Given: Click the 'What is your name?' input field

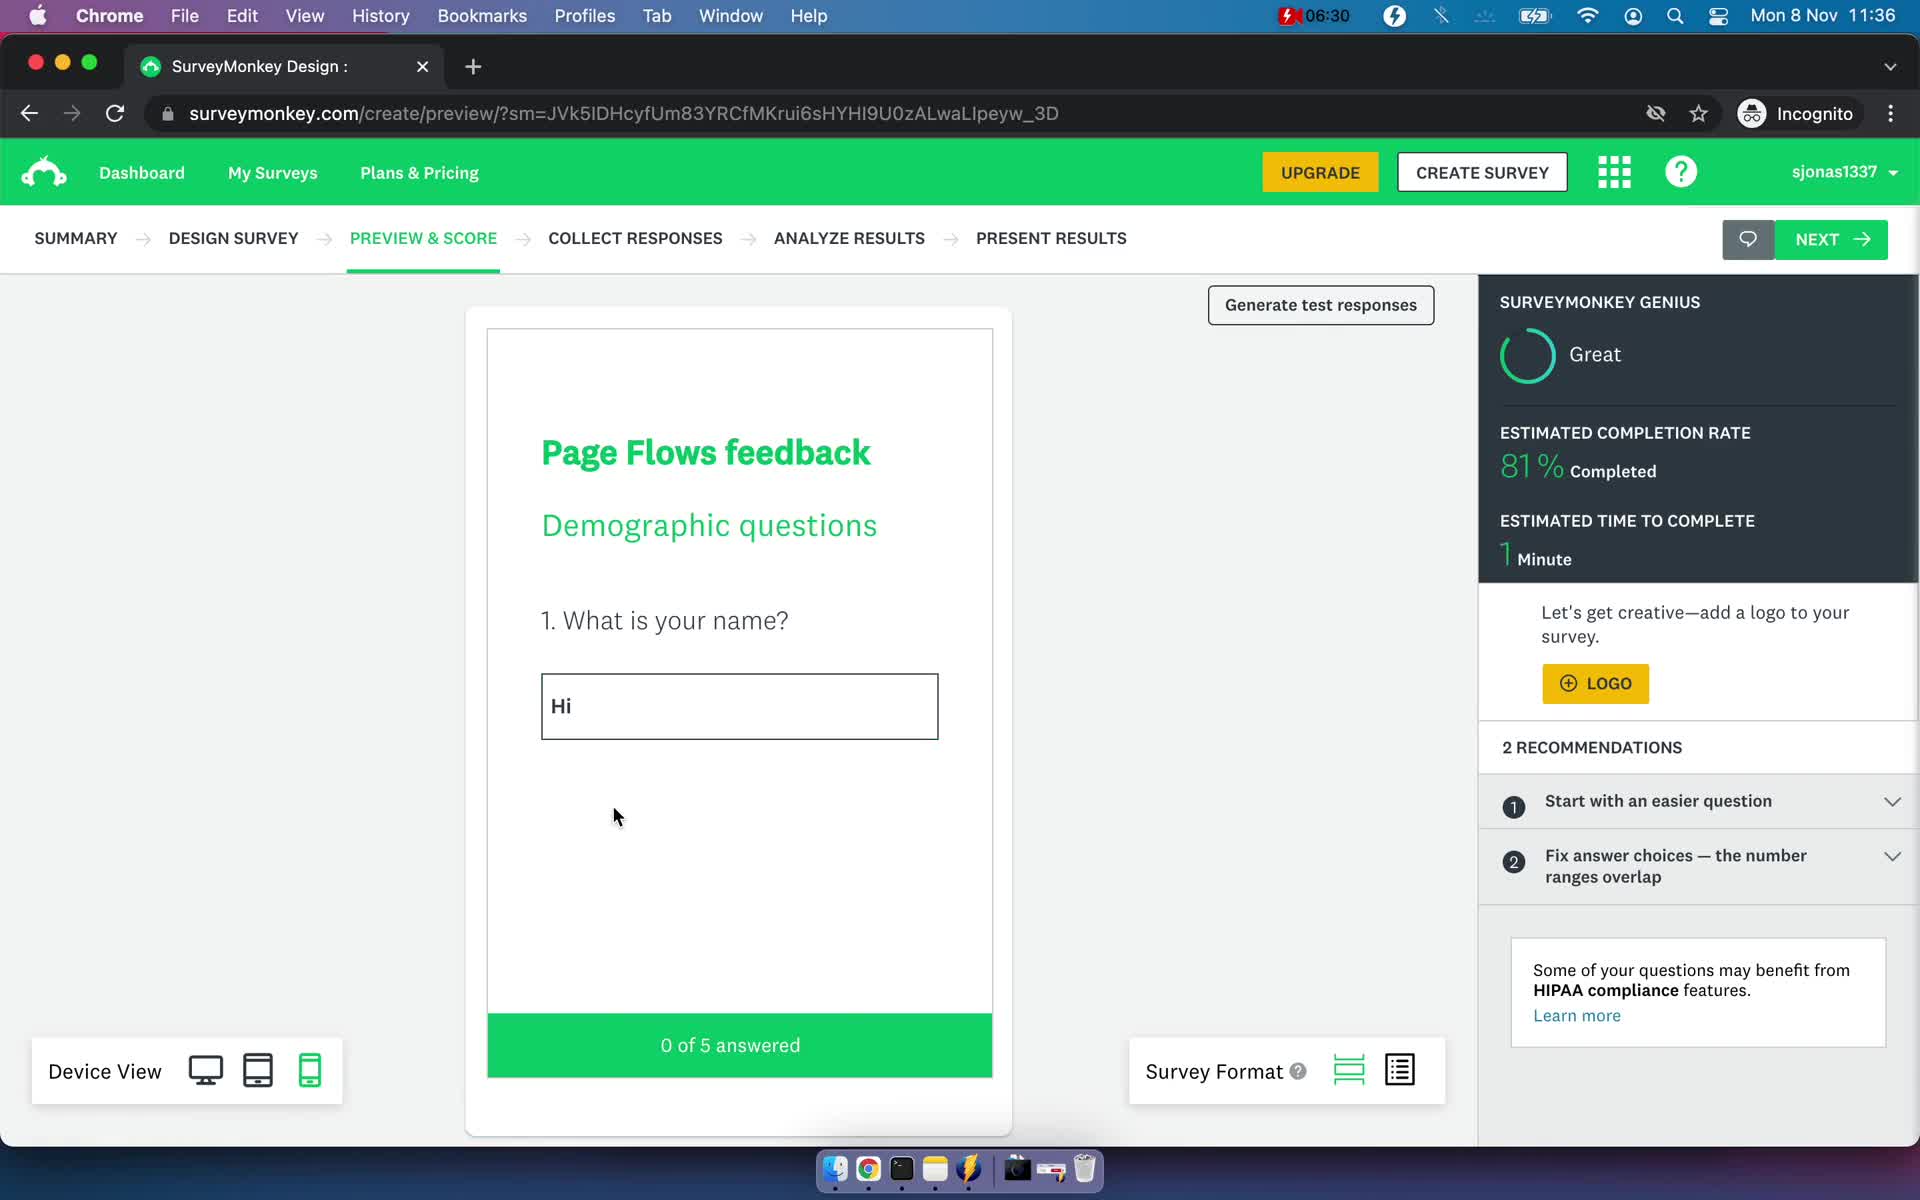Looking at the screenshot, I should click(x=738, y=705).
